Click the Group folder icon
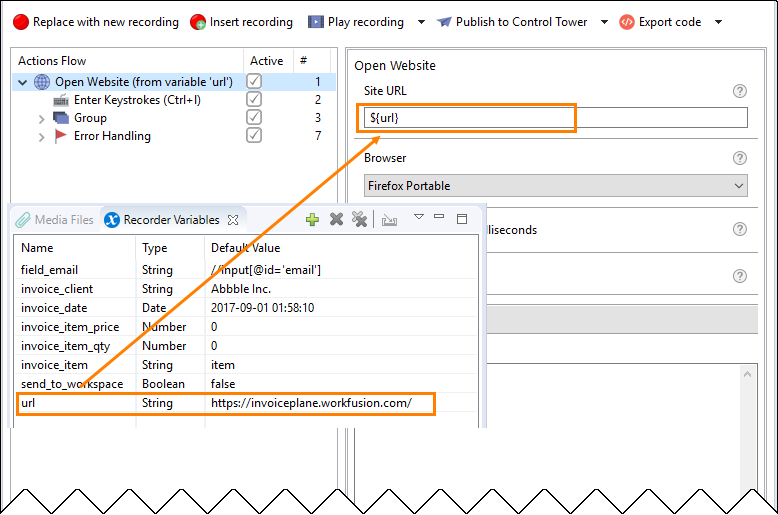This screenshot has width=778, height=515. [x=61, y=118]
